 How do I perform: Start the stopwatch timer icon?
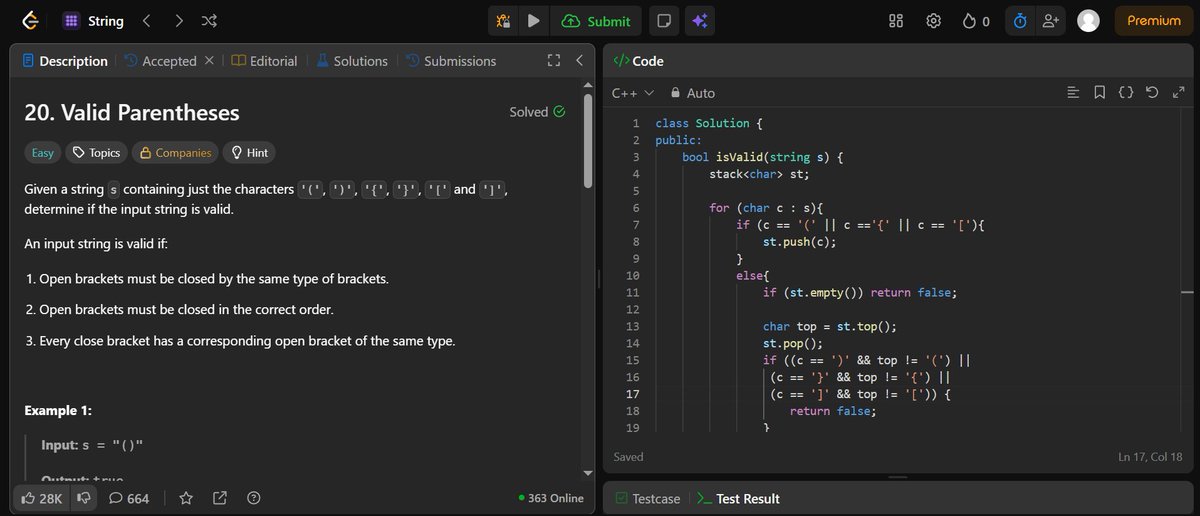click(x=1020, y=21)
